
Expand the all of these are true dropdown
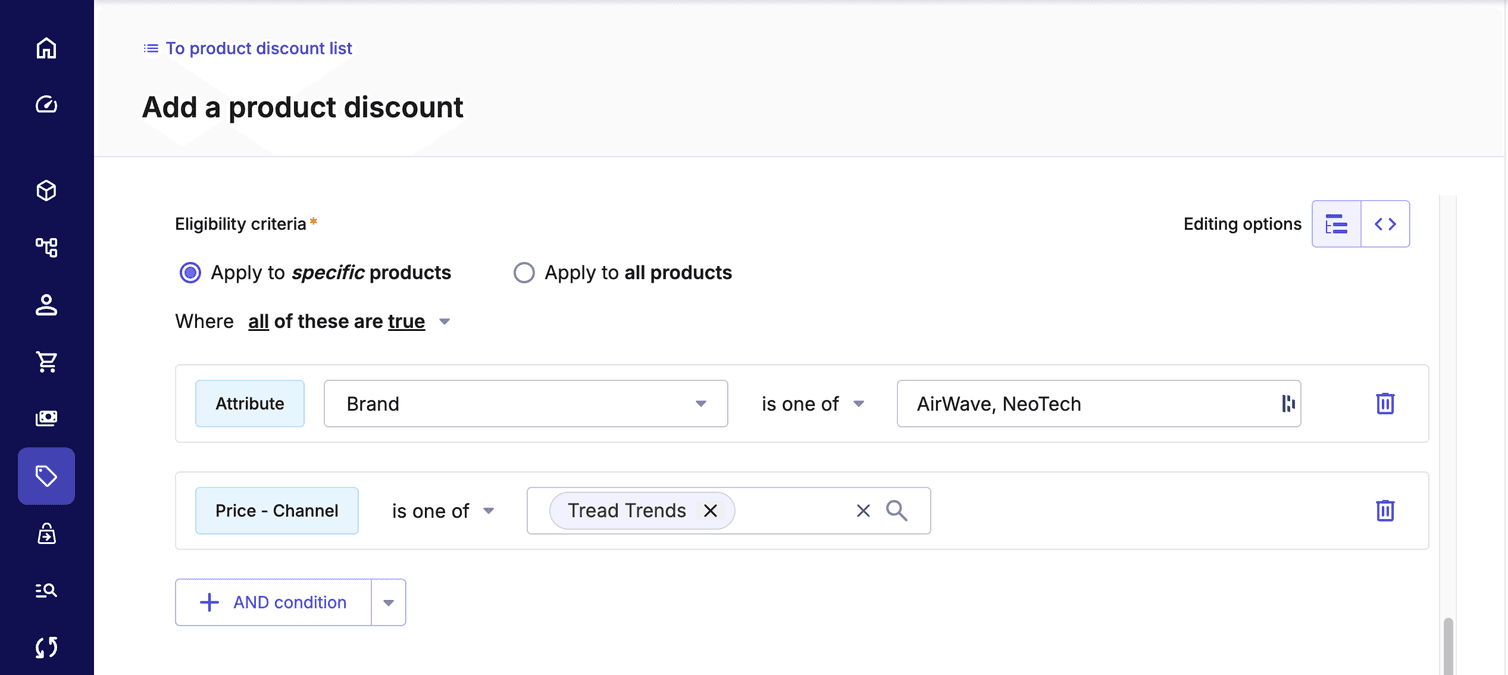coord(444,321)
